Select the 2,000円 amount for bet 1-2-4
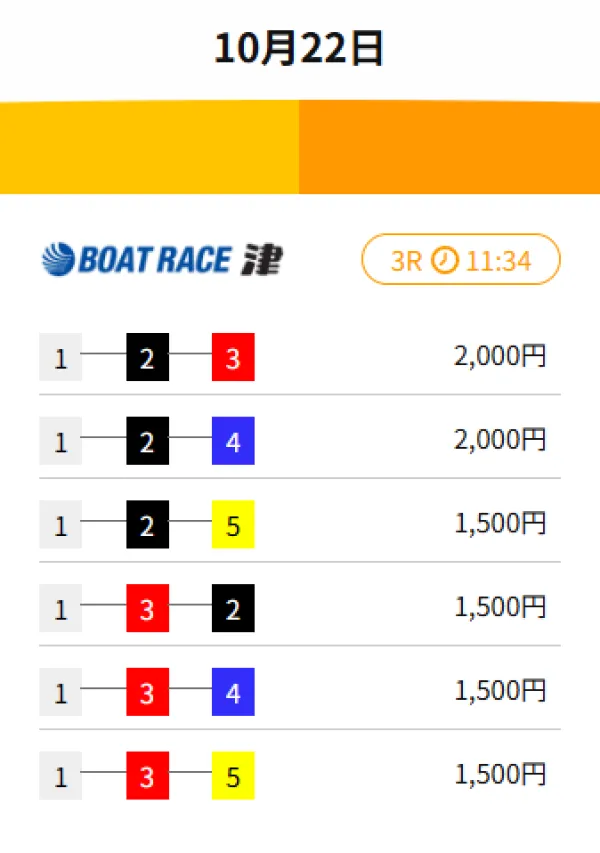This screenshot has height=853, width=600. (500, 440)
